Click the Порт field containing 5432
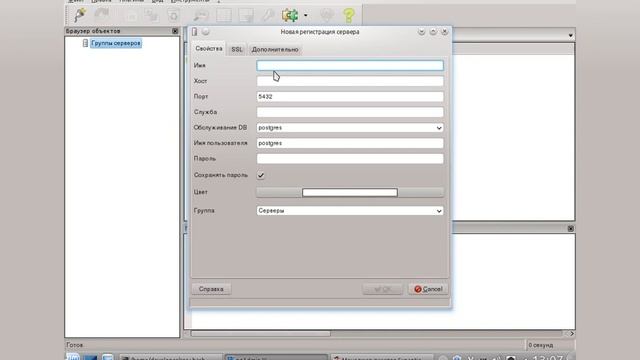 (350, 96)
